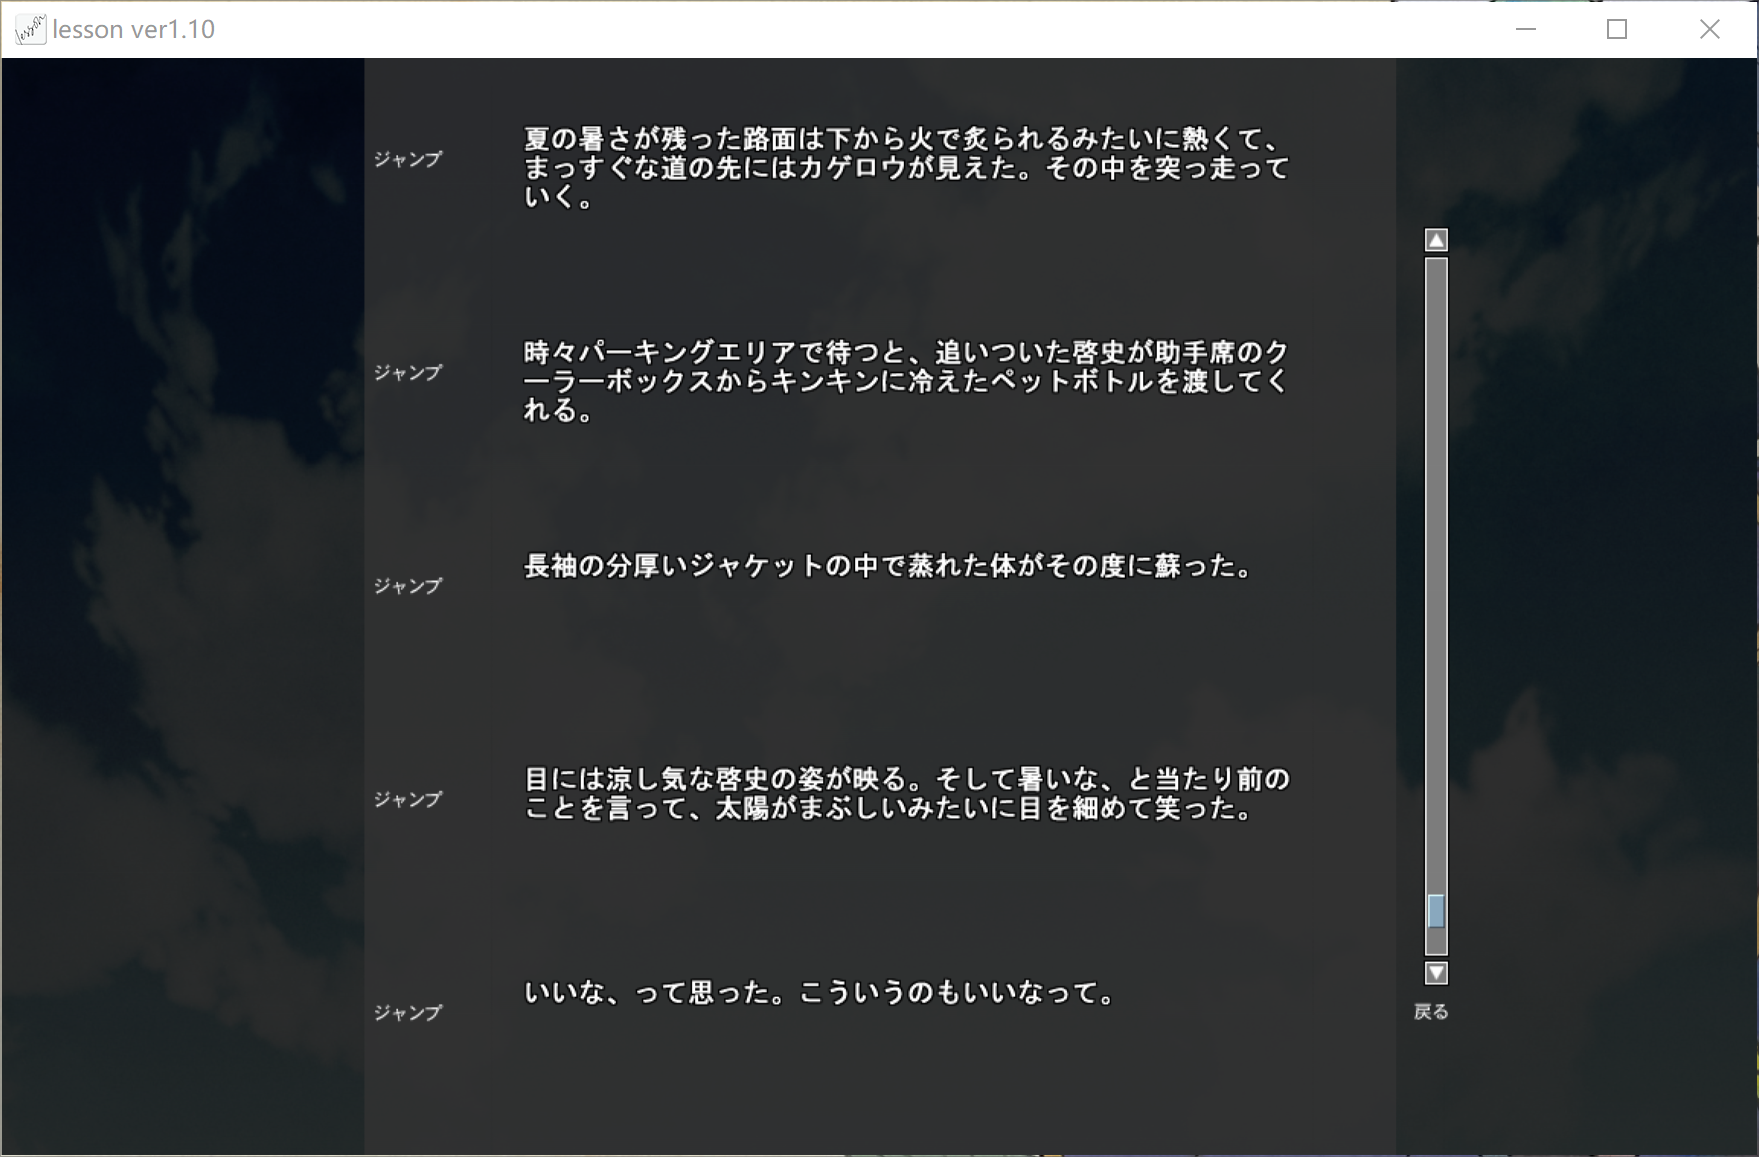This screenshot has height=1157, width=1759.
Task: Select the log text starting with 時々パーキングエリアで
Action: [906, 381]
